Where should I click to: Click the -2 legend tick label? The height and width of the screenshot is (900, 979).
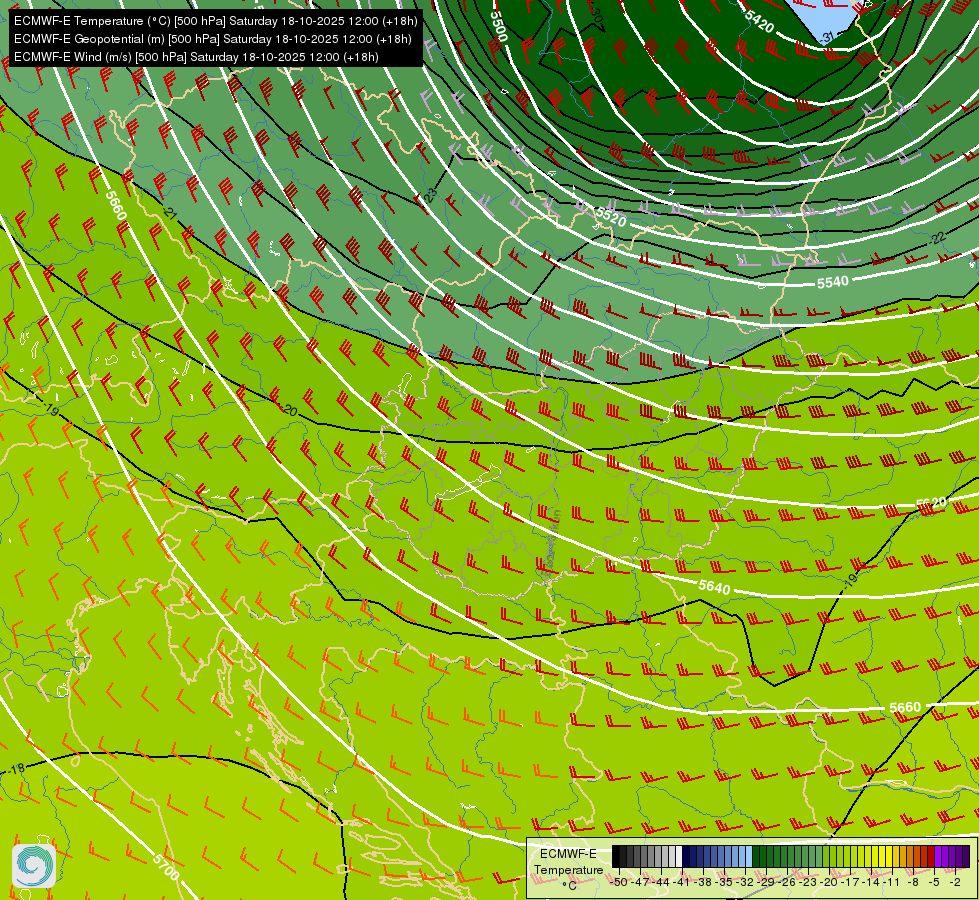[955, 883]
